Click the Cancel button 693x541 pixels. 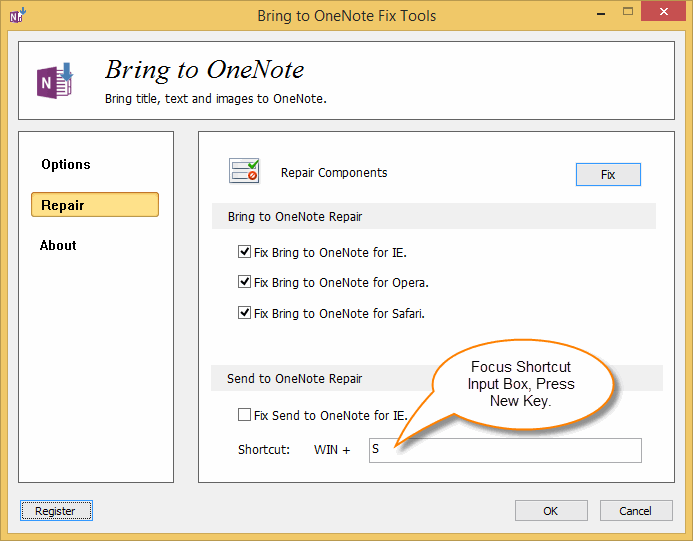[636, 511]
